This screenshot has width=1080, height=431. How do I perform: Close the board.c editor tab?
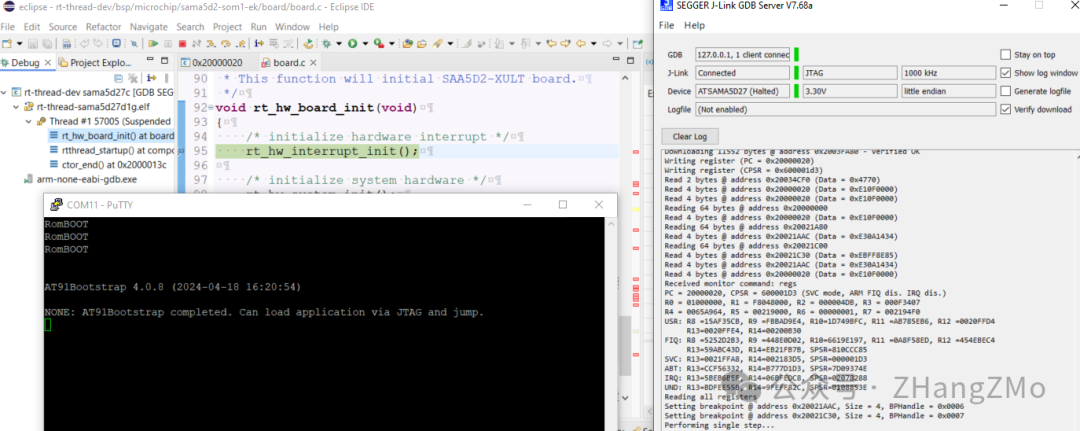click(x=311, y=63)
